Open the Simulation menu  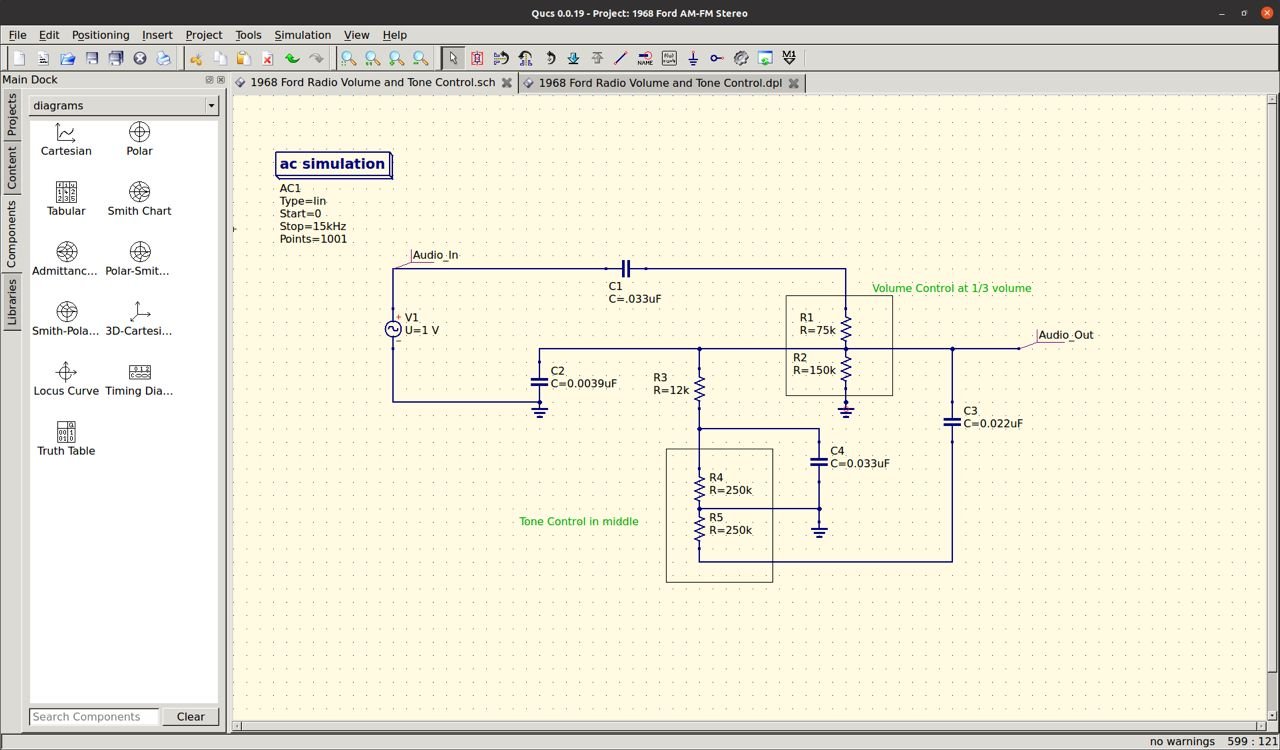(302, 35)
